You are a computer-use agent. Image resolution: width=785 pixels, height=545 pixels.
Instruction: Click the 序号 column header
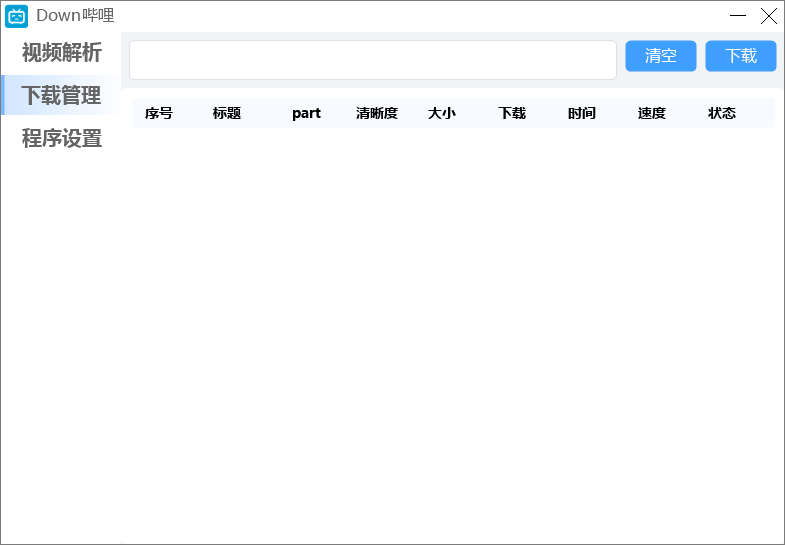pyautogui.click(x=159, y=113)
